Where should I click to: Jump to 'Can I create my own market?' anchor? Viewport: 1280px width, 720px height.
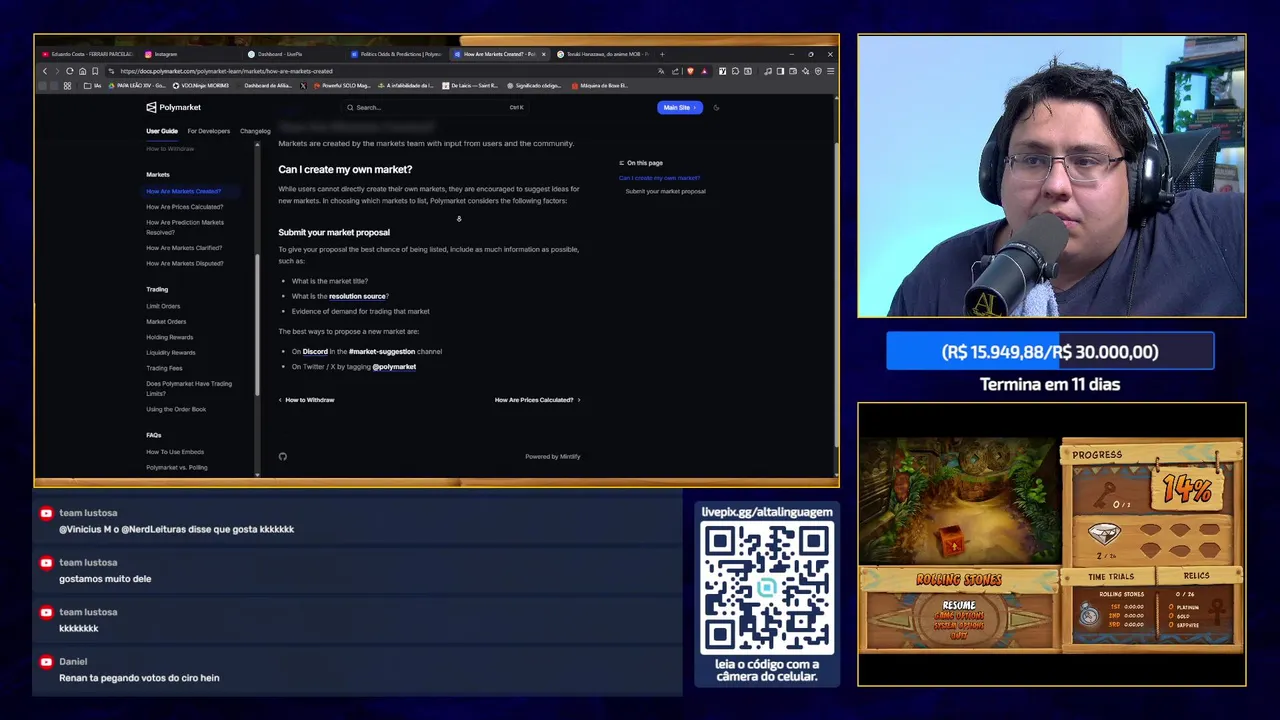659,178
